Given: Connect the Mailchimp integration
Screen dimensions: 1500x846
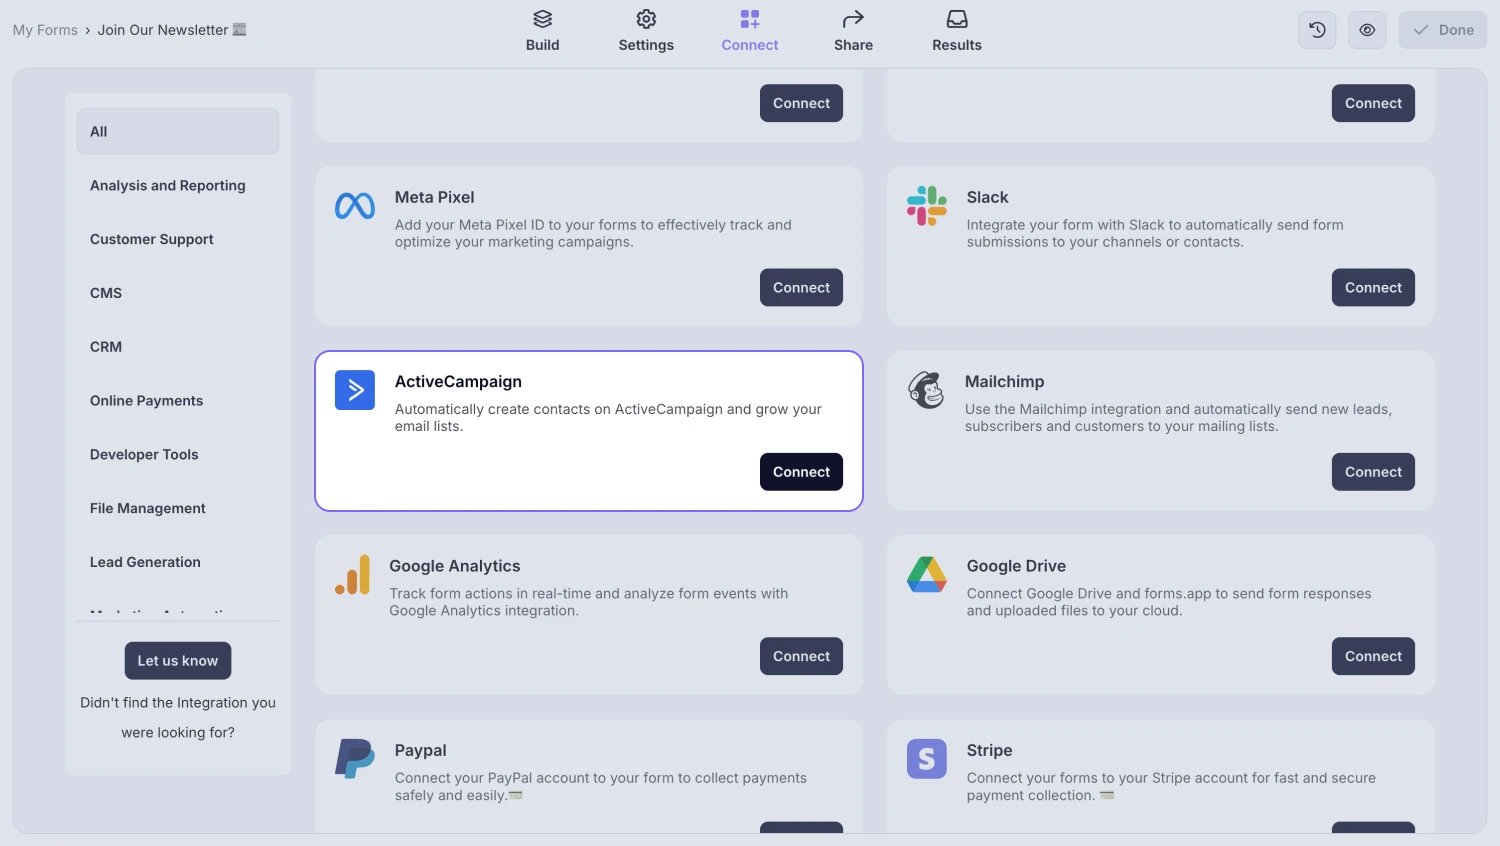Looking at the screenshot, I should pos(1373,472).
